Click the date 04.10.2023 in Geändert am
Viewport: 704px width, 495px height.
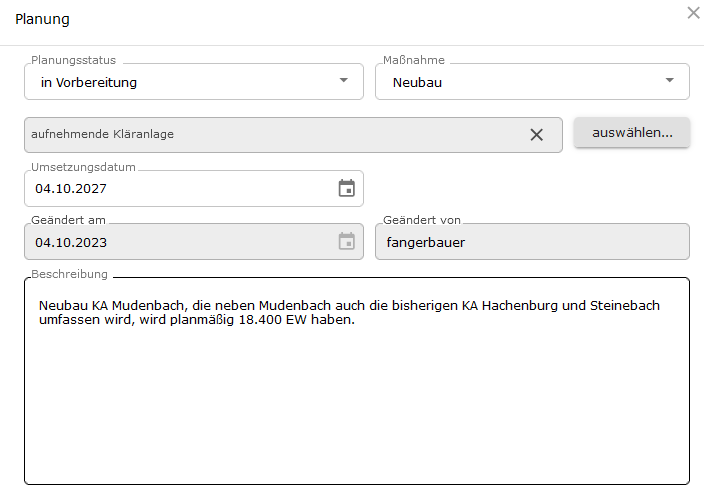(x=71, y=243)
